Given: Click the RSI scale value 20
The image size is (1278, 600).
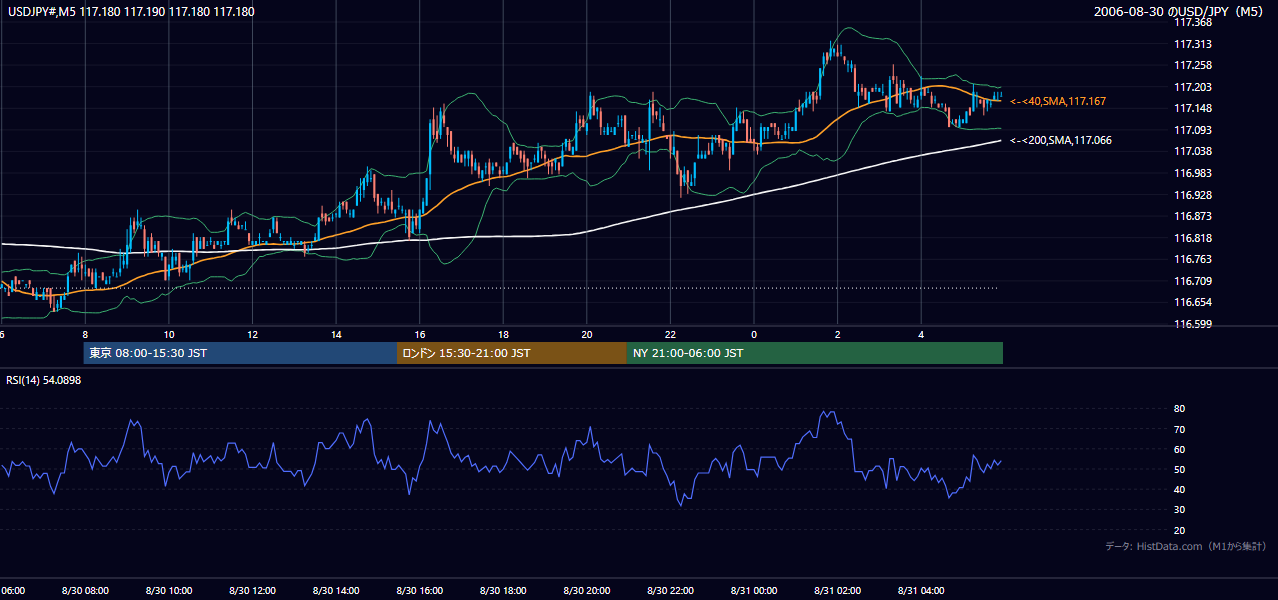Looking at the screenshot, I should (1180, 530).
